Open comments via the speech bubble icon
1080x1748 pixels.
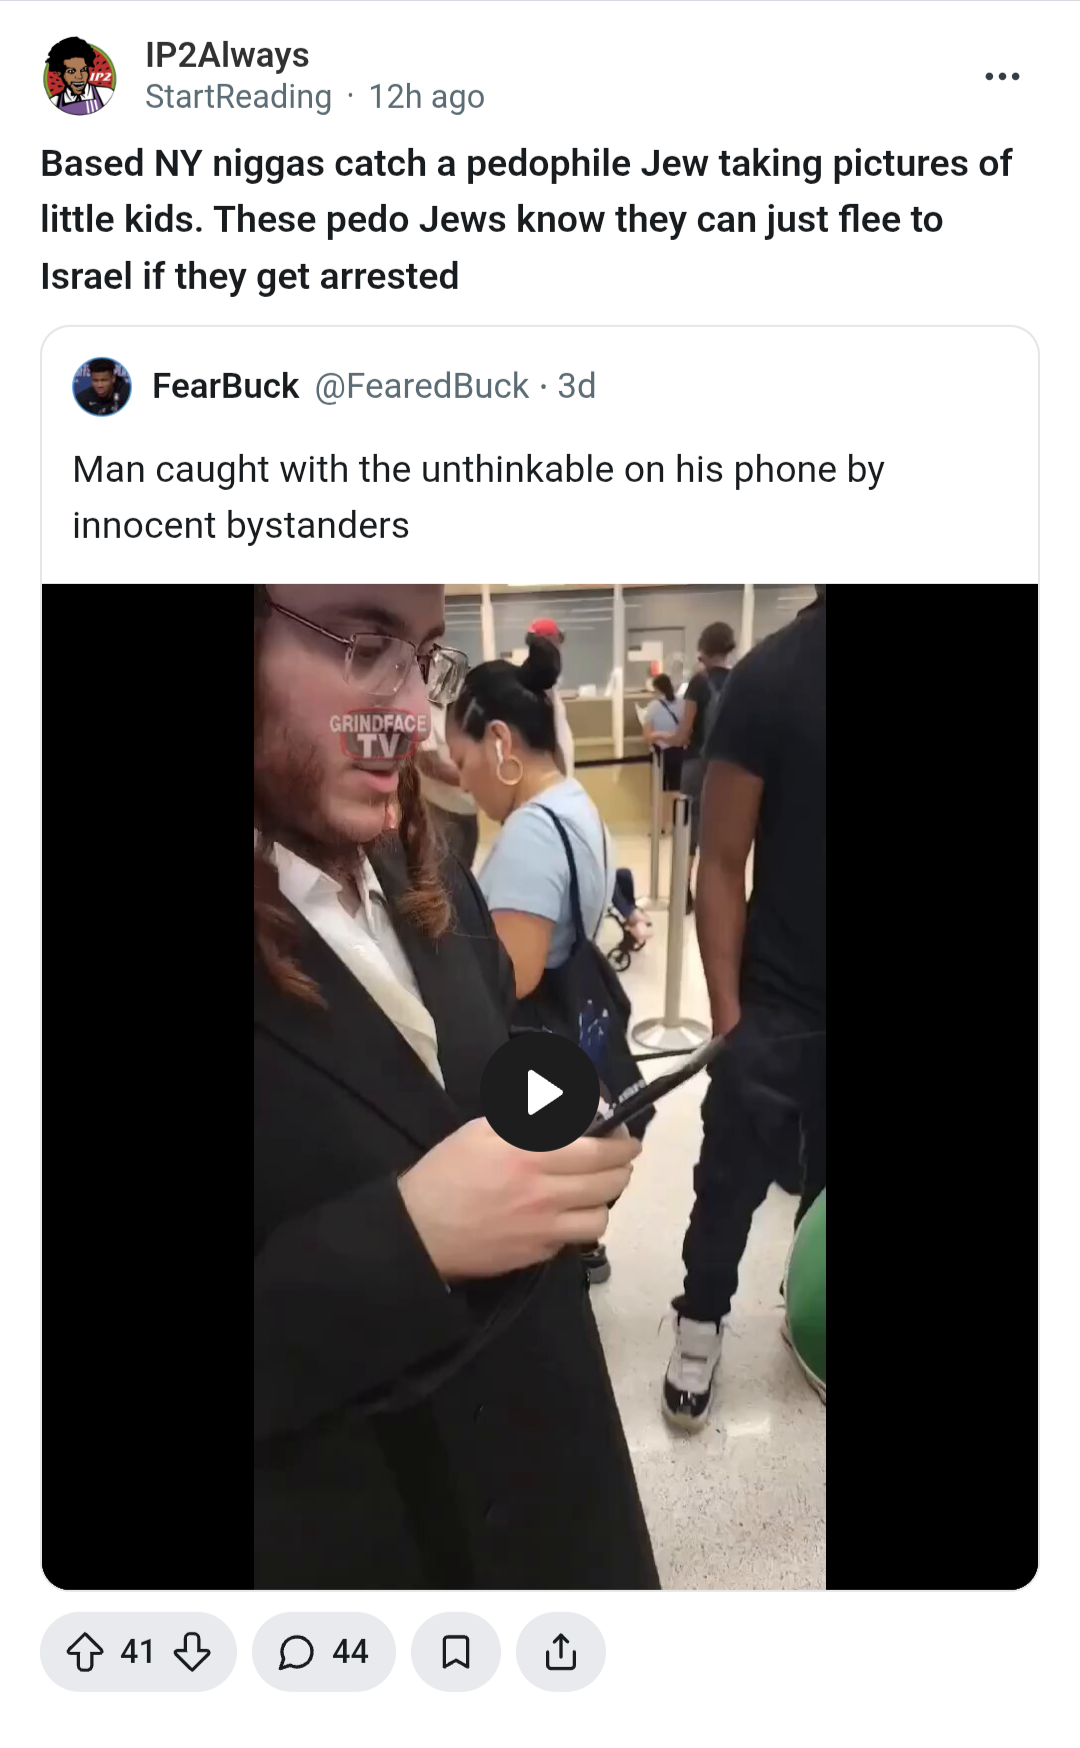[x=296, y=1652]
